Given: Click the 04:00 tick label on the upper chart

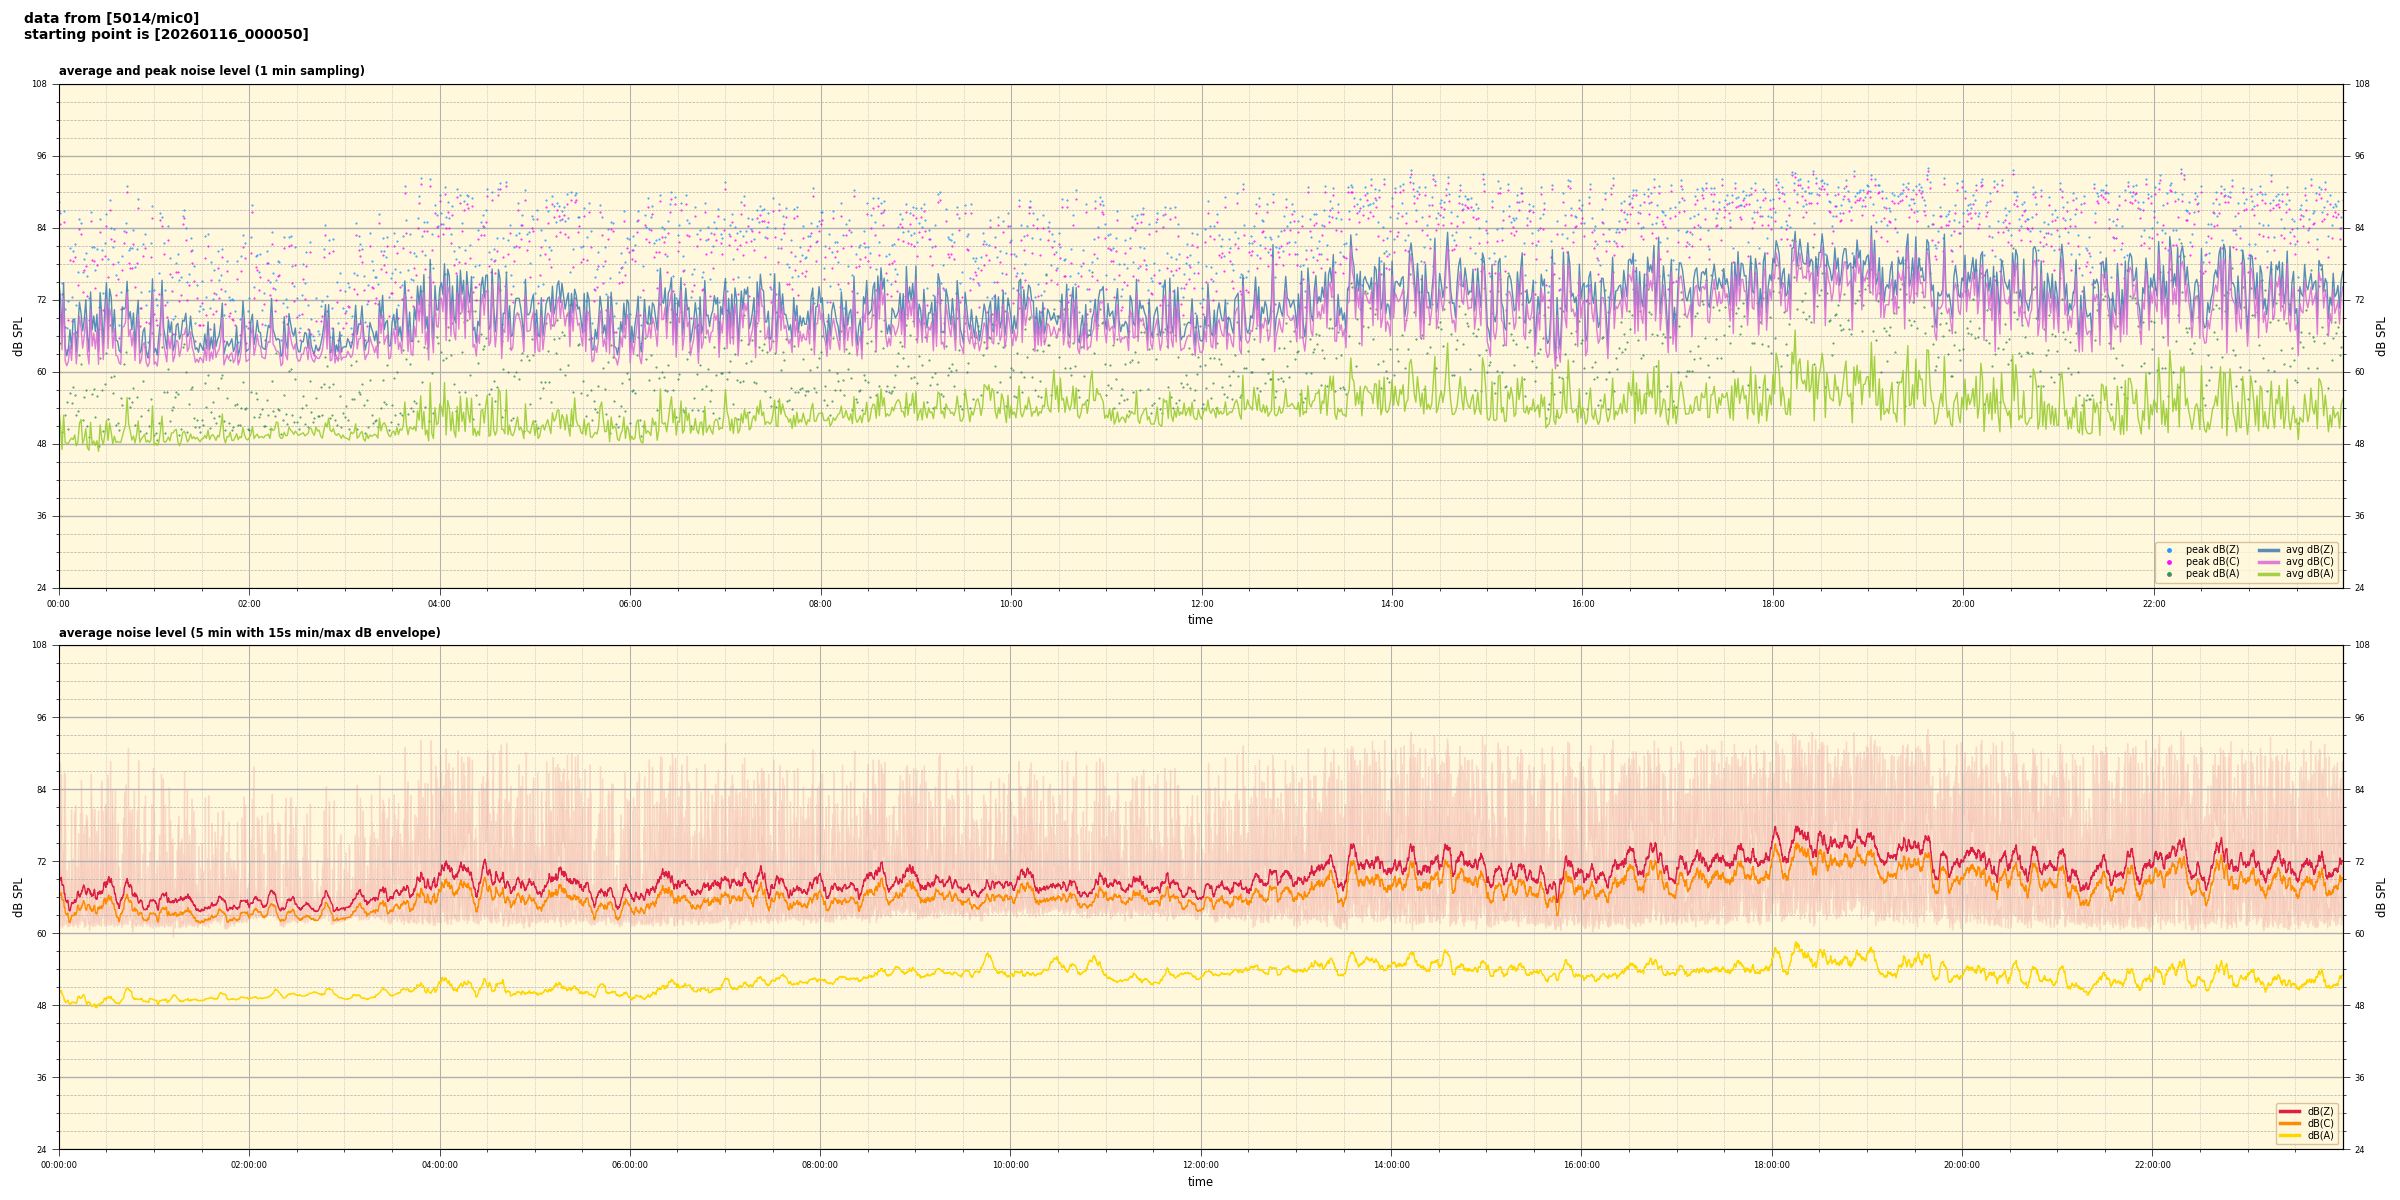Looking at the screenshot, I should [439, 604].
